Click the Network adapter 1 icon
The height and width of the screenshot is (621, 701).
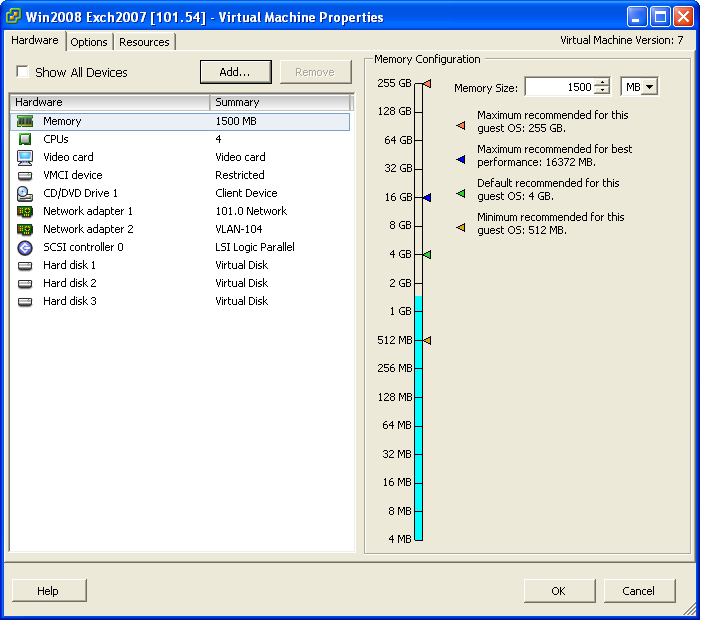[25, 211]
